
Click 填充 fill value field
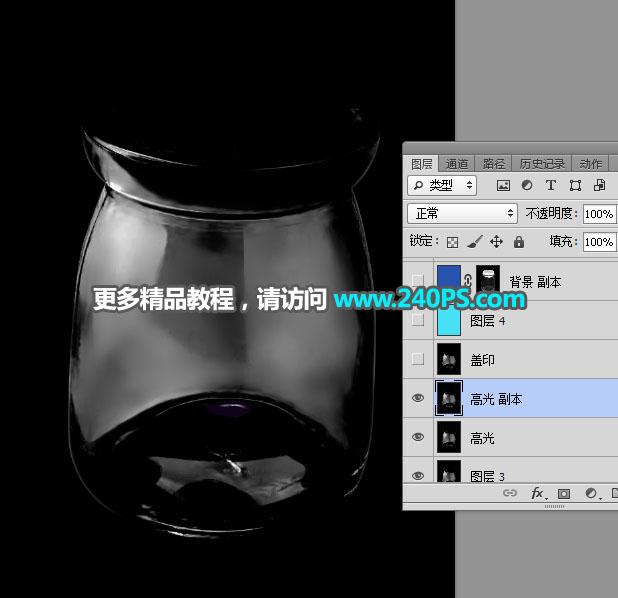[599, 242]
